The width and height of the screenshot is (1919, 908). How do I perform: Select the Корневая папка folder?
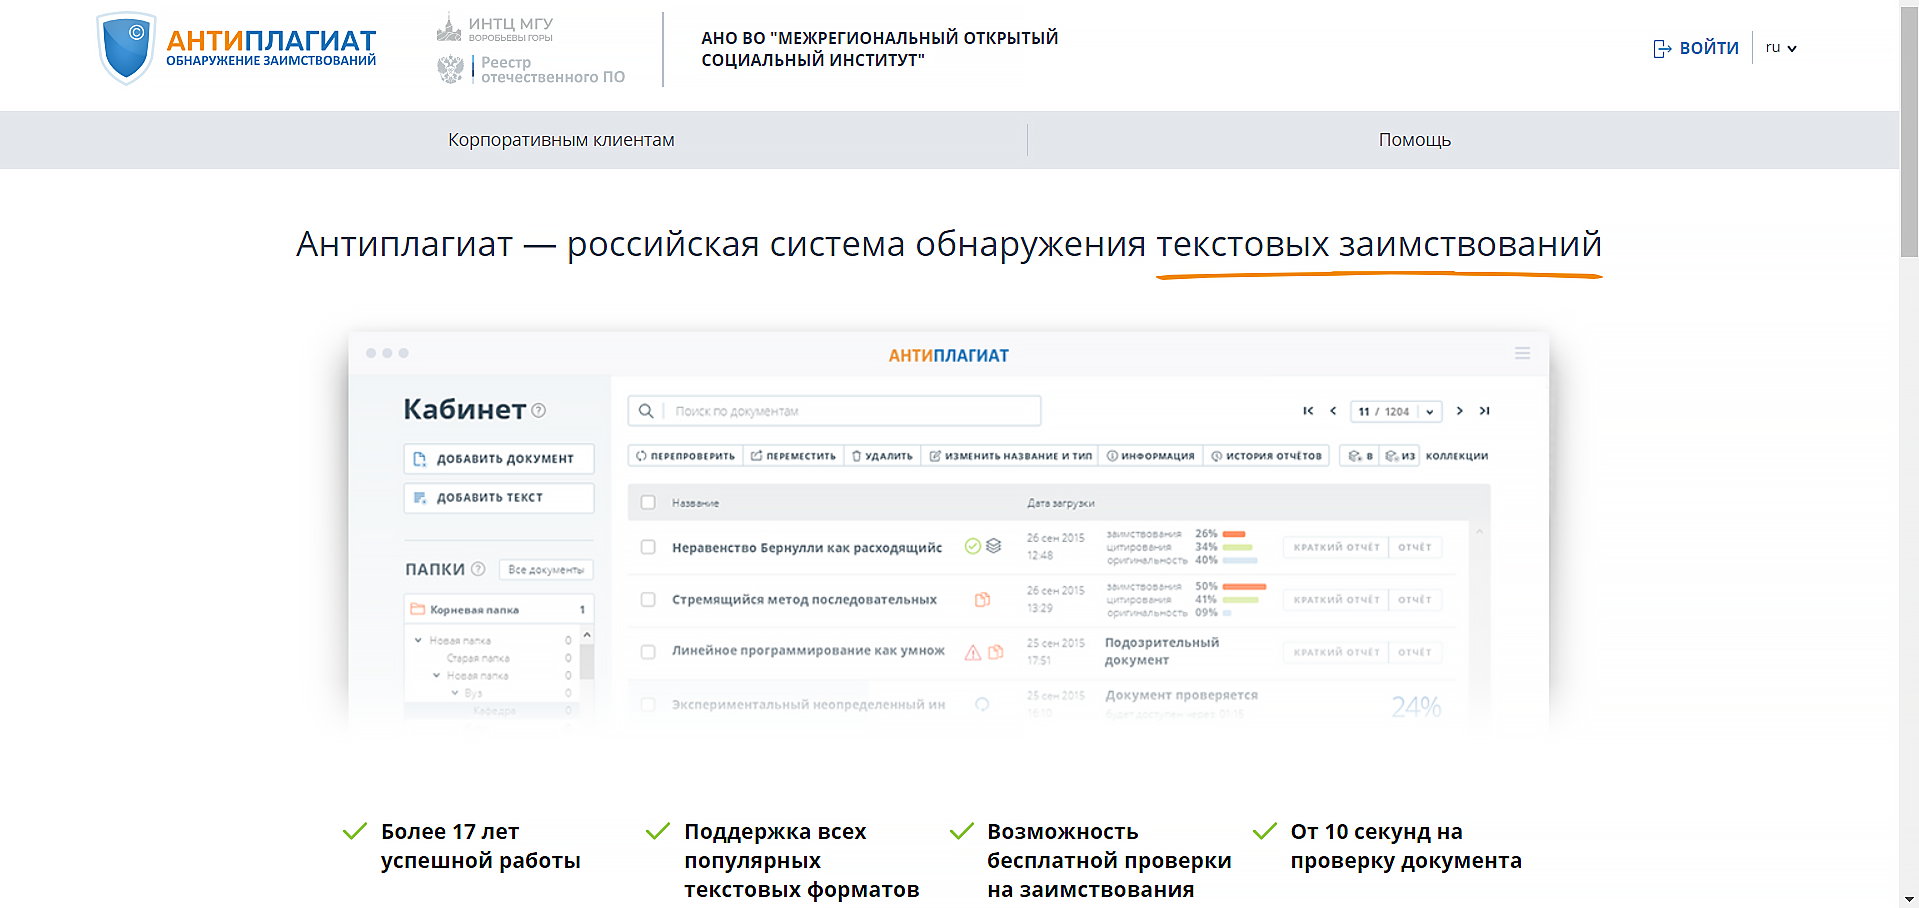tap(499, 609)
